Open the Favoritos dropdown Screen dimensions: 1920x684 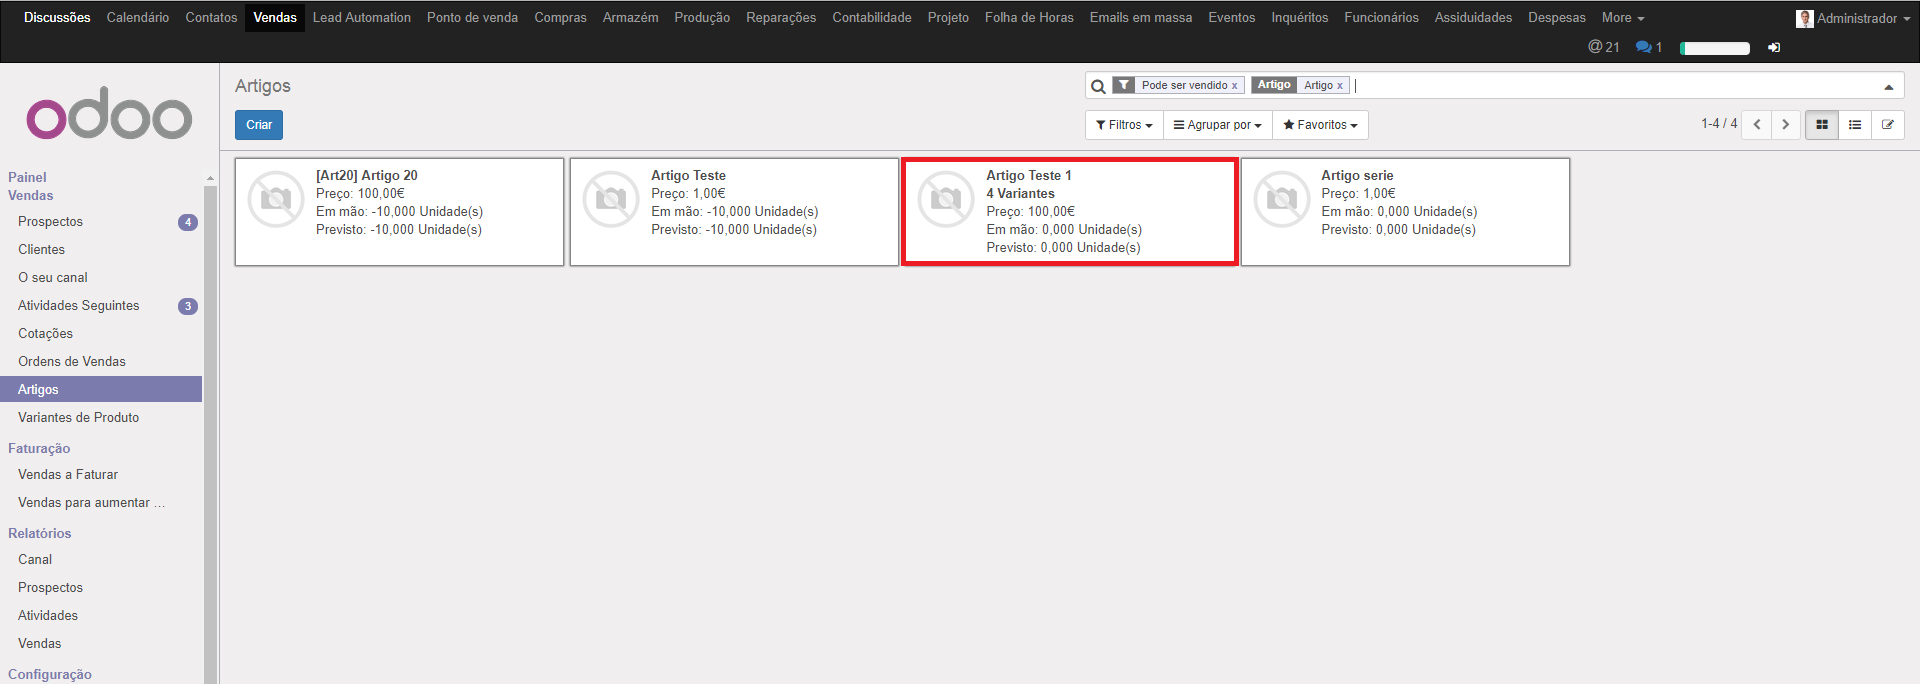[x=1320, y=125]
